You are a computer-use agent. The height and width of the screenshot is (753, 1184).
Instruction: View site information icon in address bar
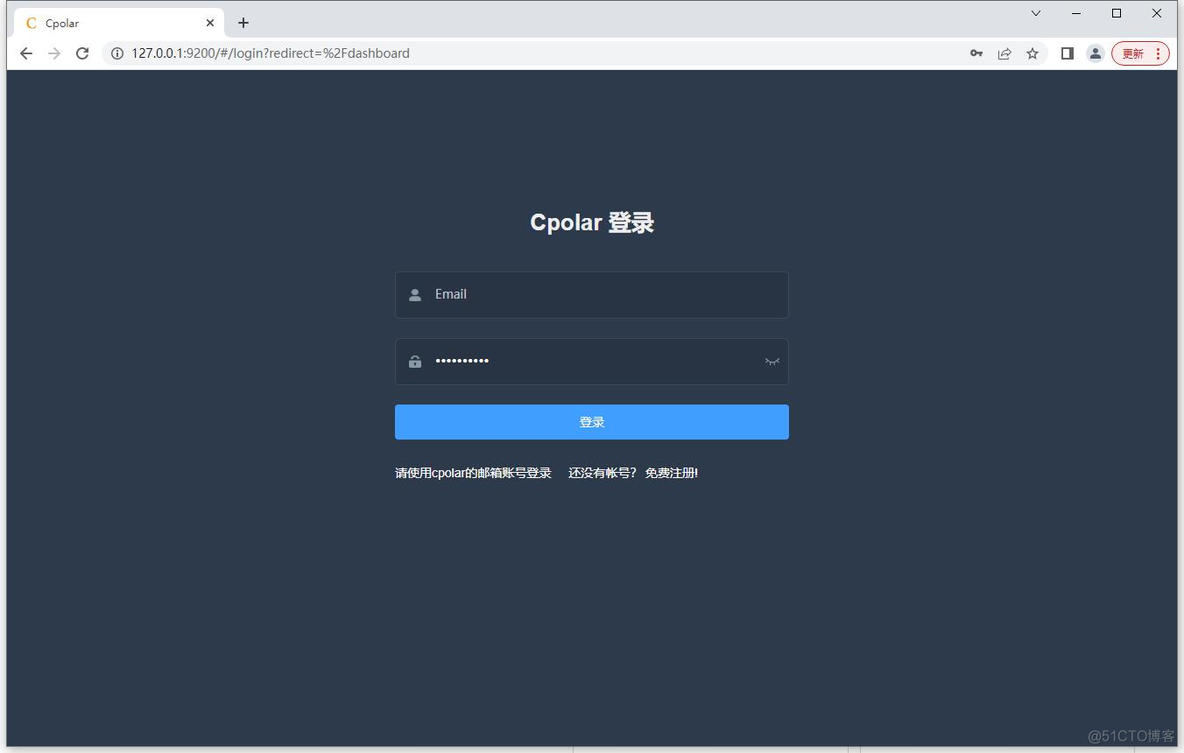[x=117, y=54]
